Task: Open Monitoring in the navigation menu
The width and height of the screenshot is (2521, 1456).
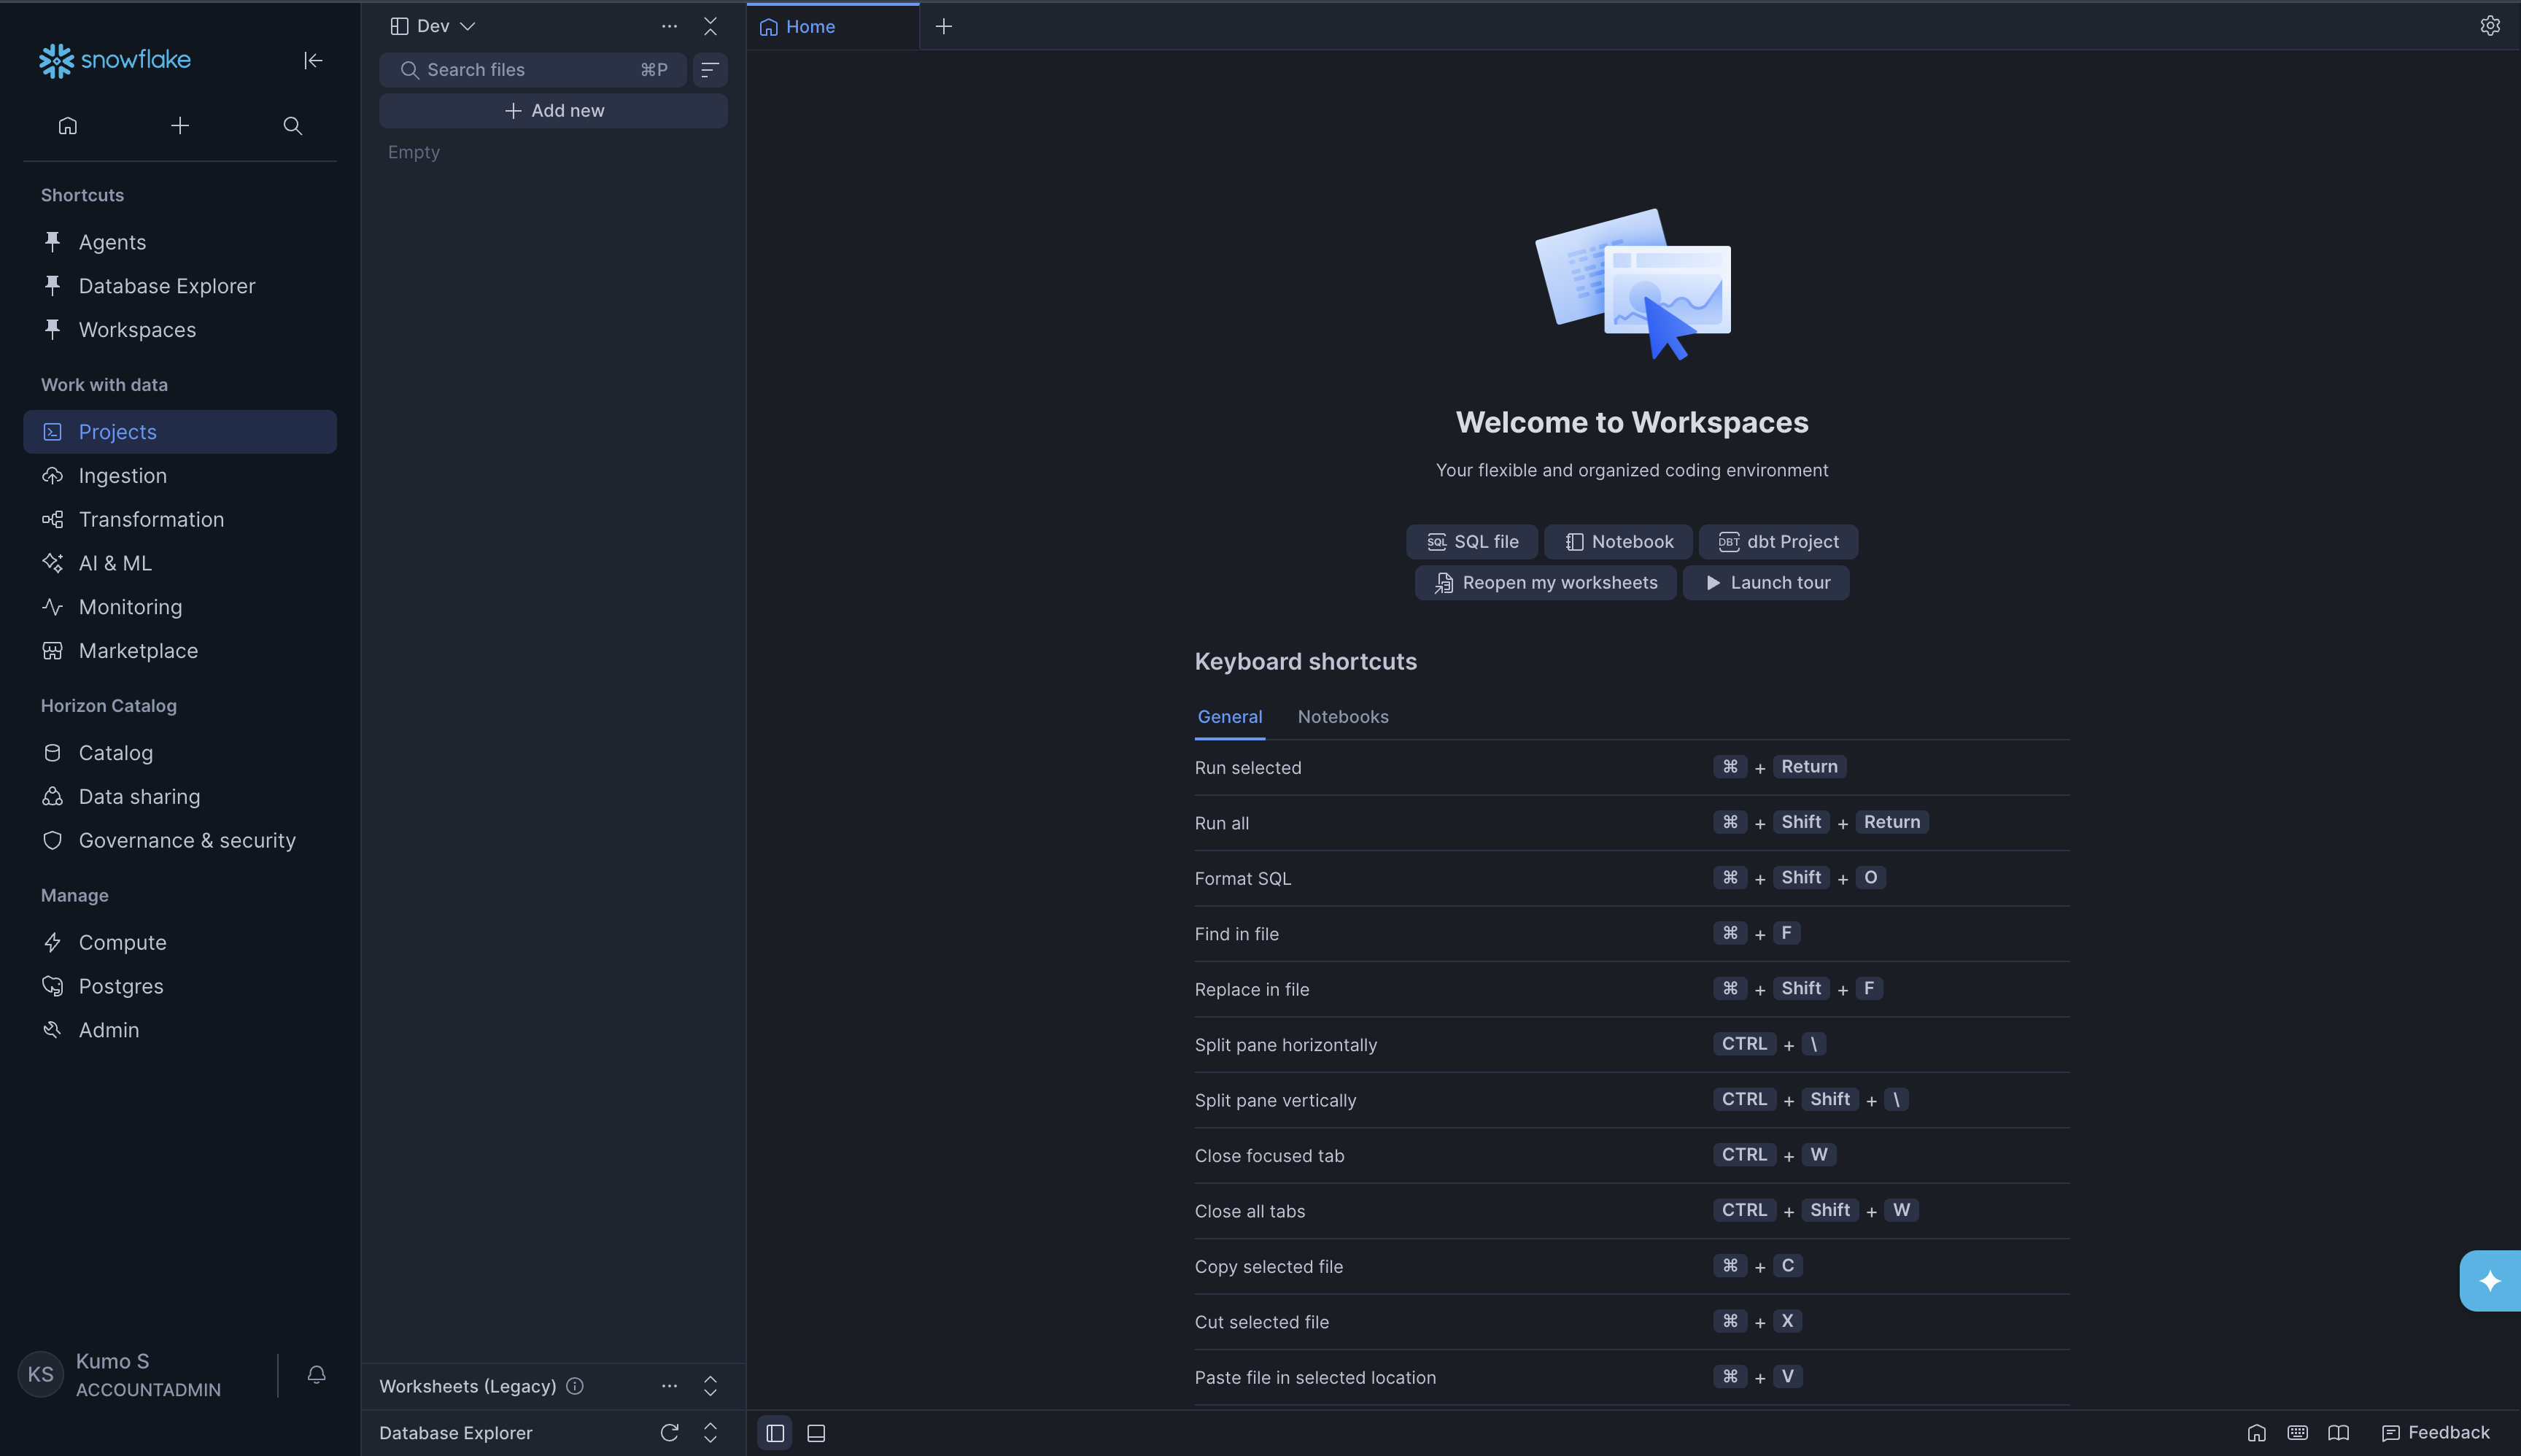Action: point(130,607)
